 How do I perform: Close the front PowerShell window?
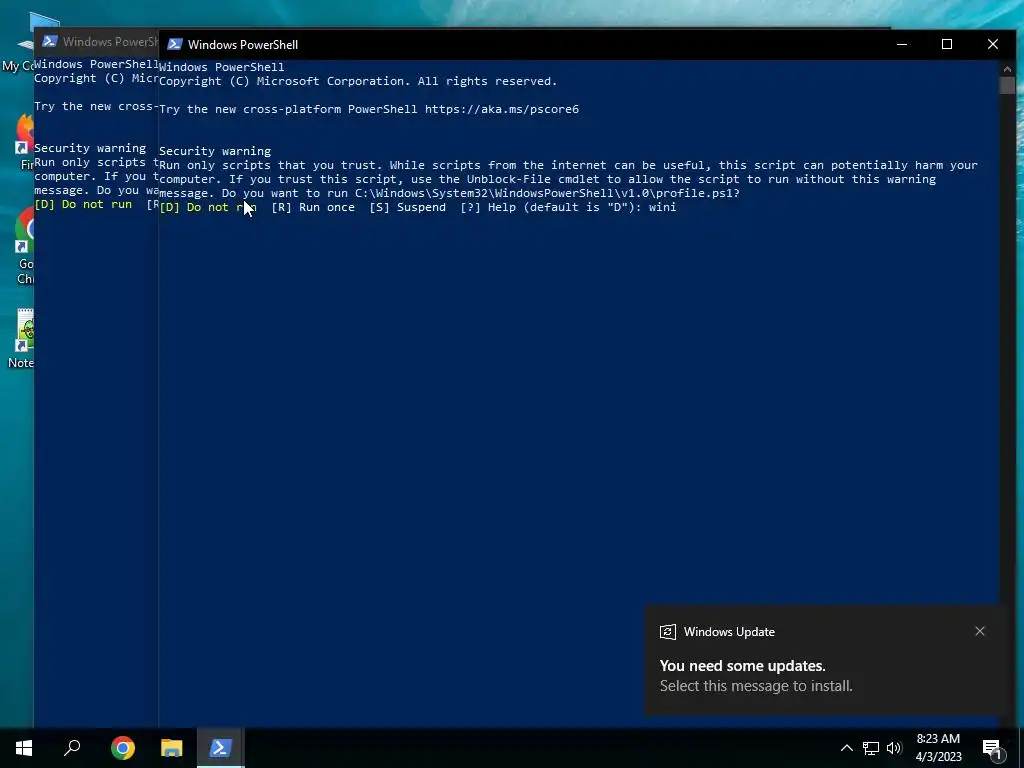[993, 44]
